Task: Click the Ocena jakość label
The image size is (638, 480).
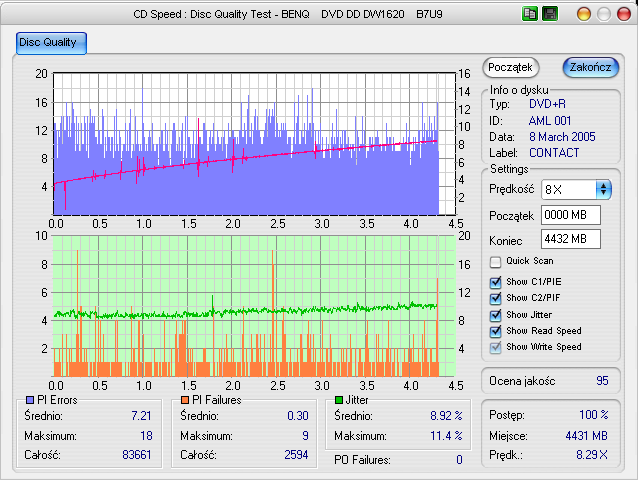Action: click(x=522, y=381)
